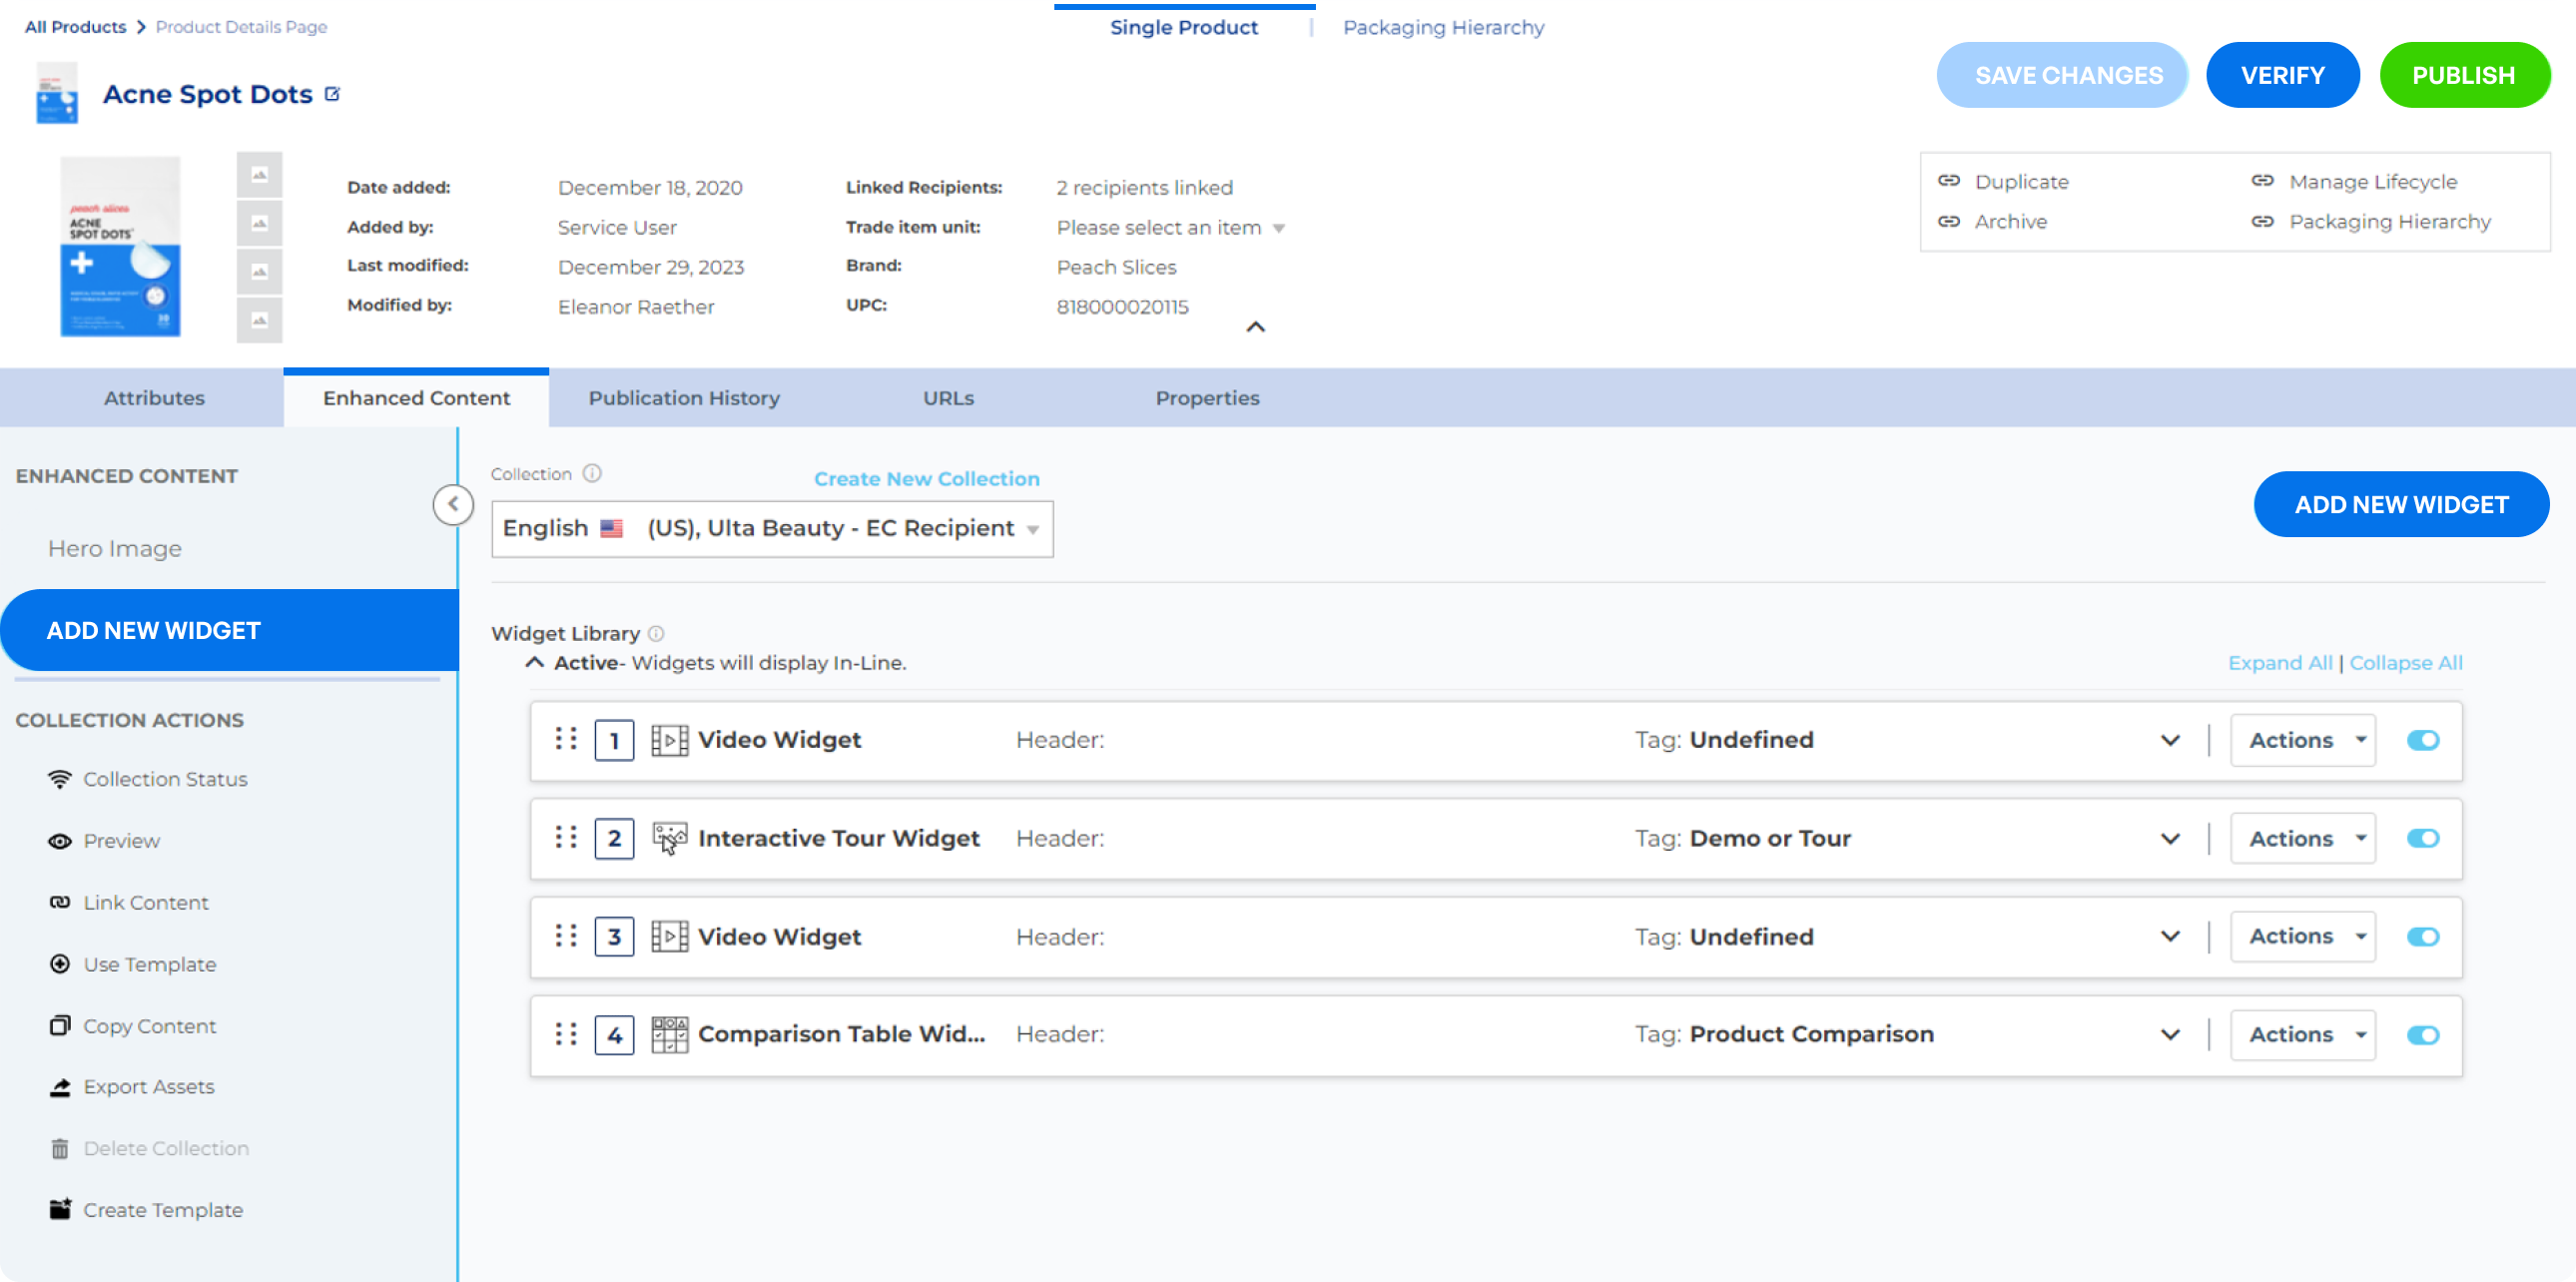The image size is (2576, 1282).
Task: Click the Widget Library info icon
Action: [x=656, y=634]
